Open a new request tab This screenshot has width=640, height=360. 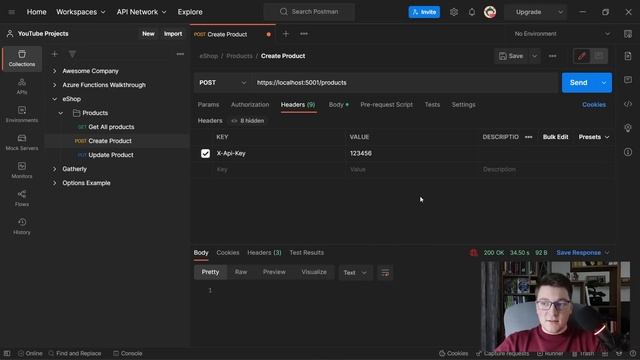click(x=286, y=34)
